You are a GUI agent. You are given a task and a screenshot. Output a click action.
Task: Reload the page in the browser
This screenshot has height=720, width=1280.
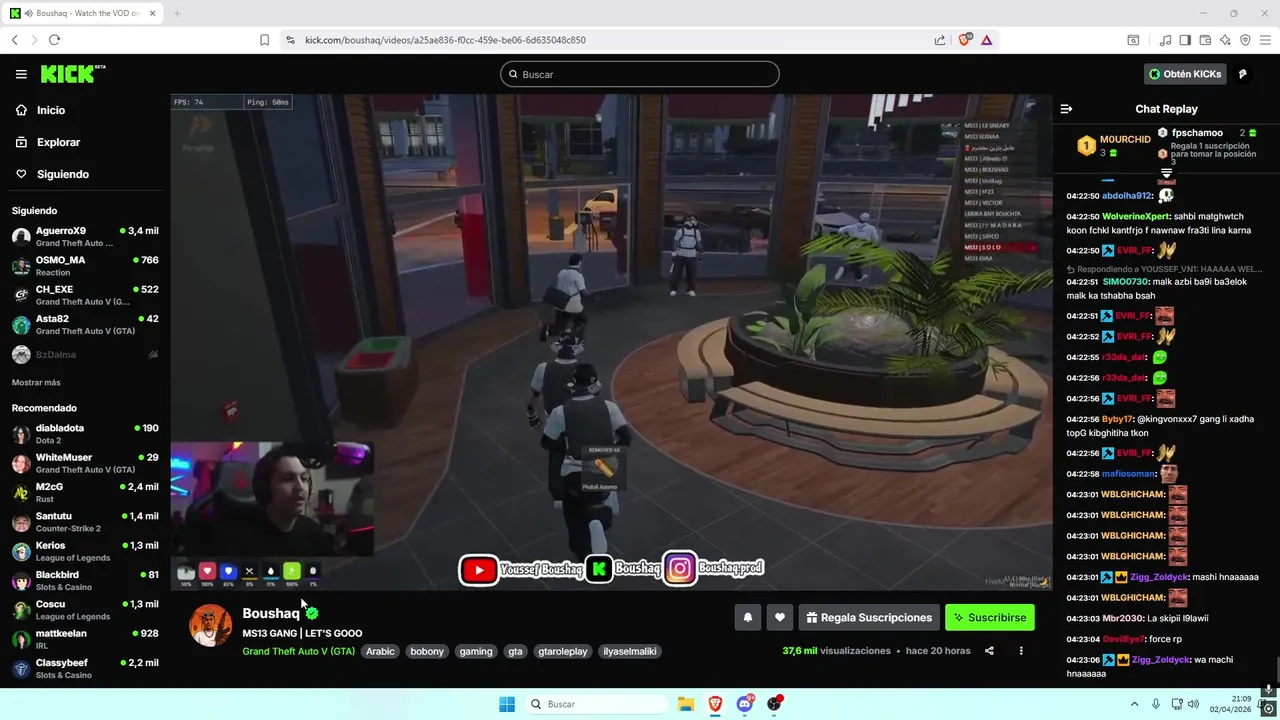pyautogui.click(x=54, y=40)
